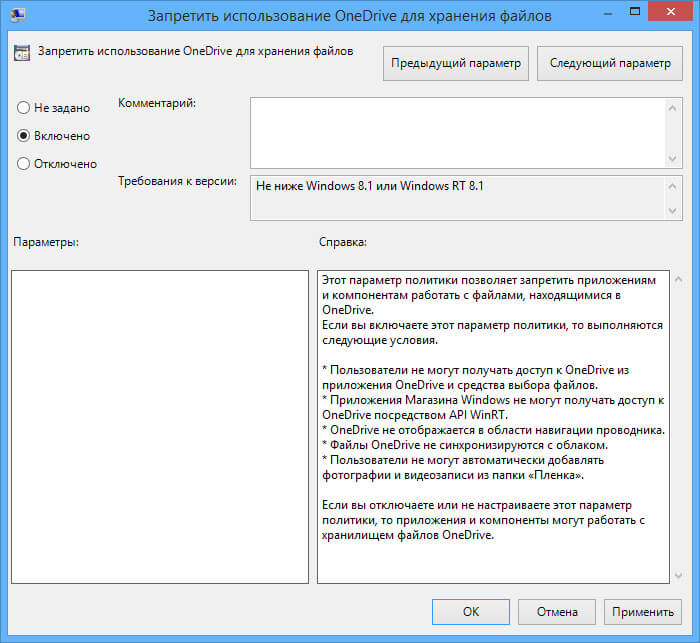This screenshot has height=643, width=700.
Task: Open 'Следующий параметр'
Action: [x=610, y=63]
